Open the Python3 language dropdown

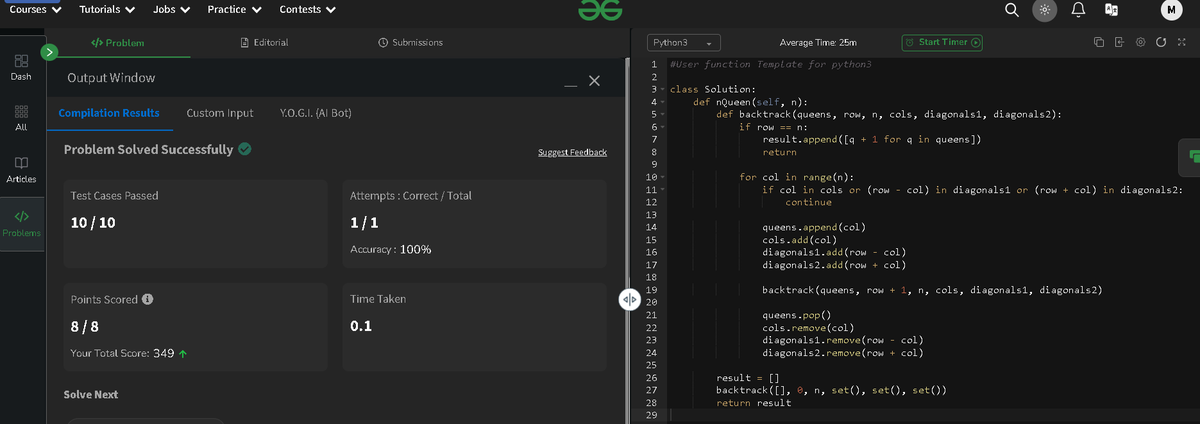point(685,43)
